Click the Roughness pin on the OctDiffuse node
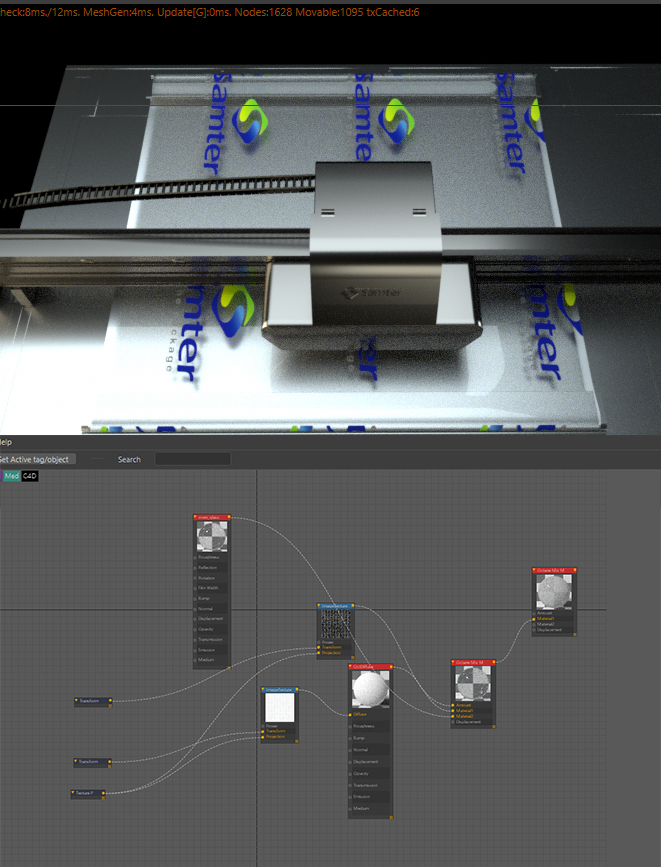This screenshot has width=661, height=867. pos(351,727)
